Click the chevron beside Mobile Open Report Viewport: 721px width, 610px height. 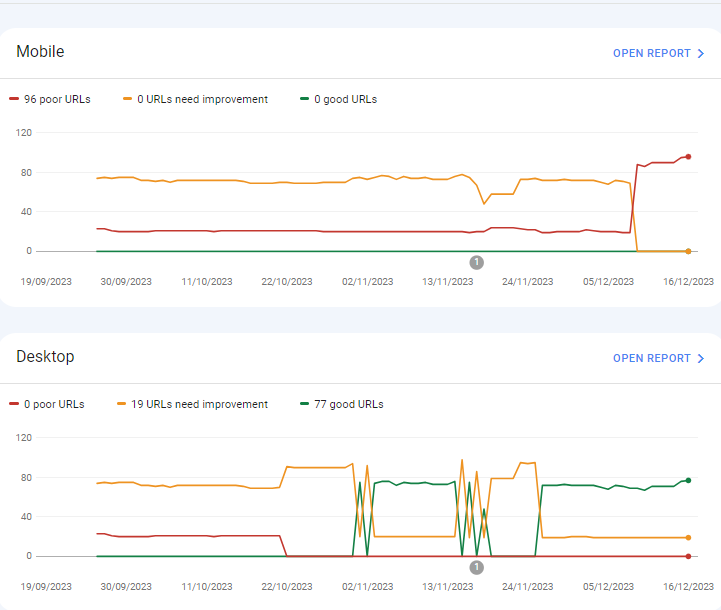(701, 53)
